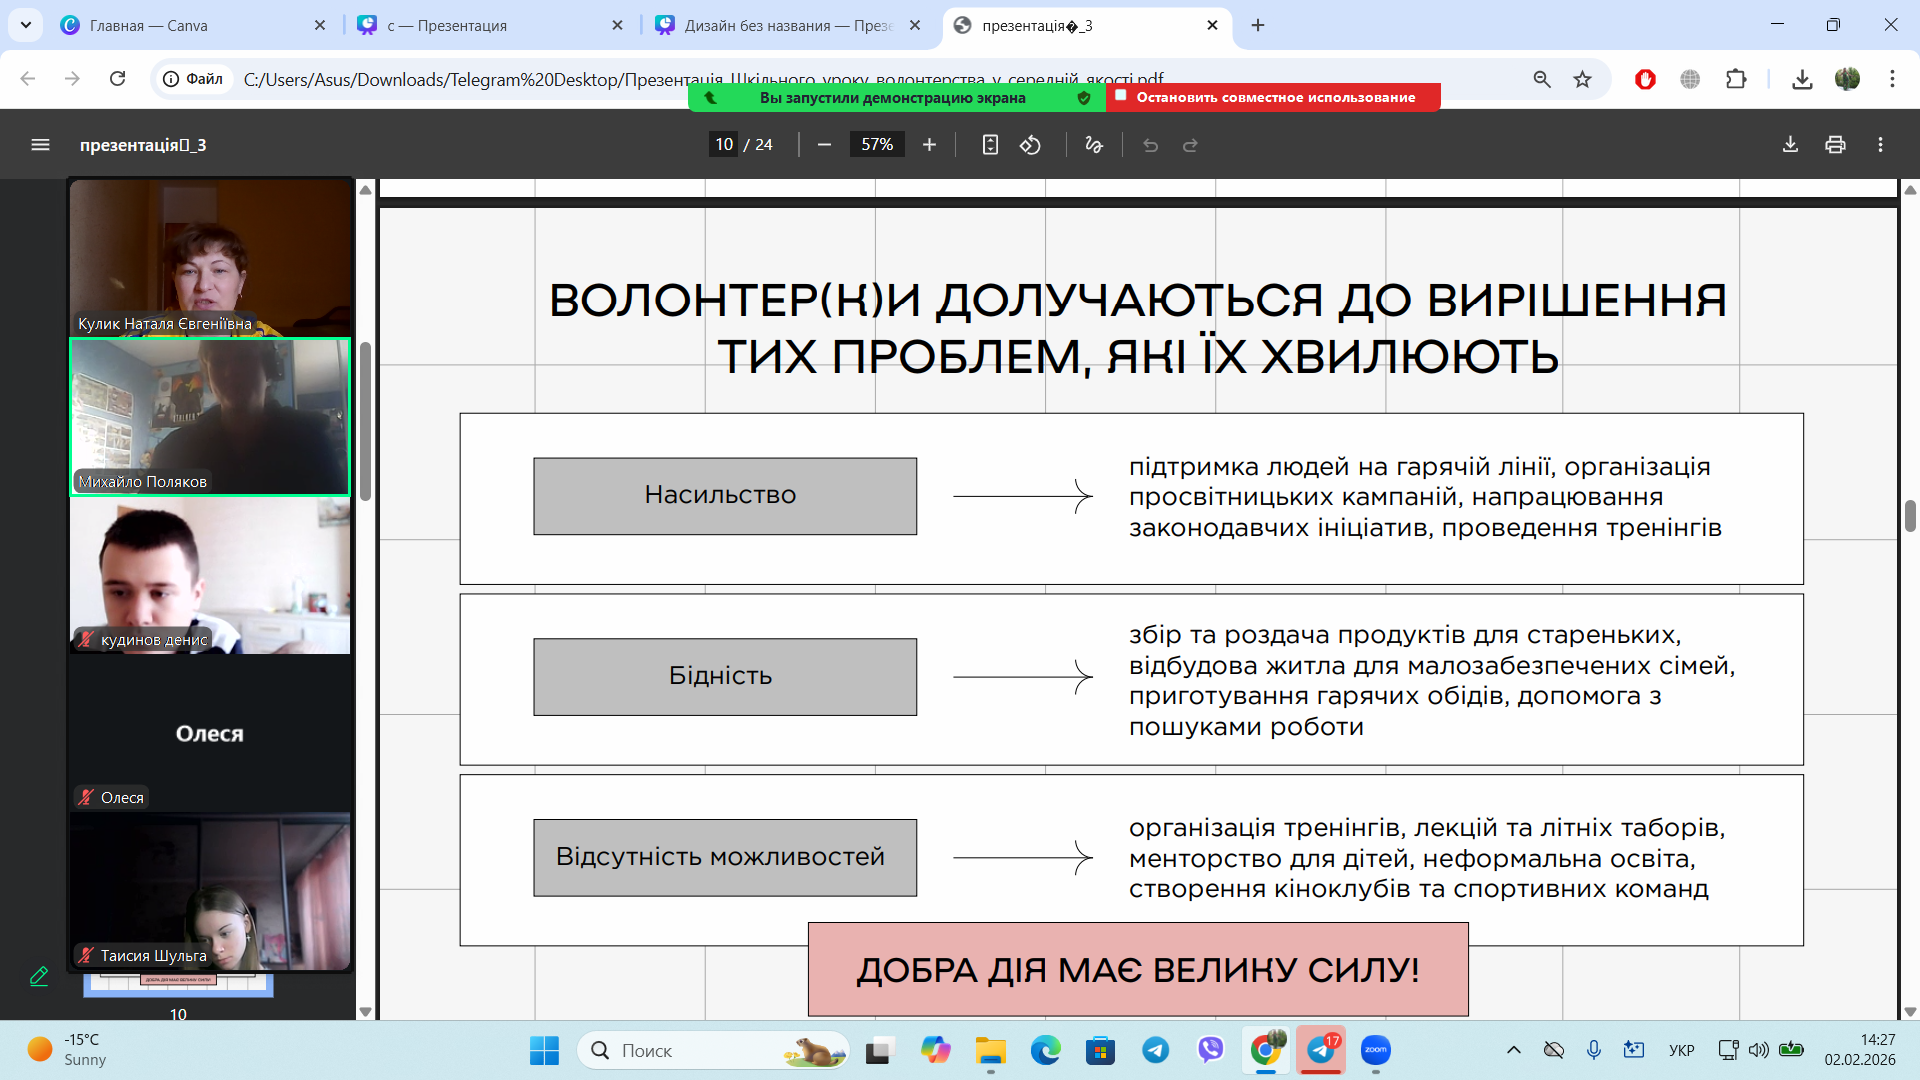Download the PDF file

[x=1790, y=145]
